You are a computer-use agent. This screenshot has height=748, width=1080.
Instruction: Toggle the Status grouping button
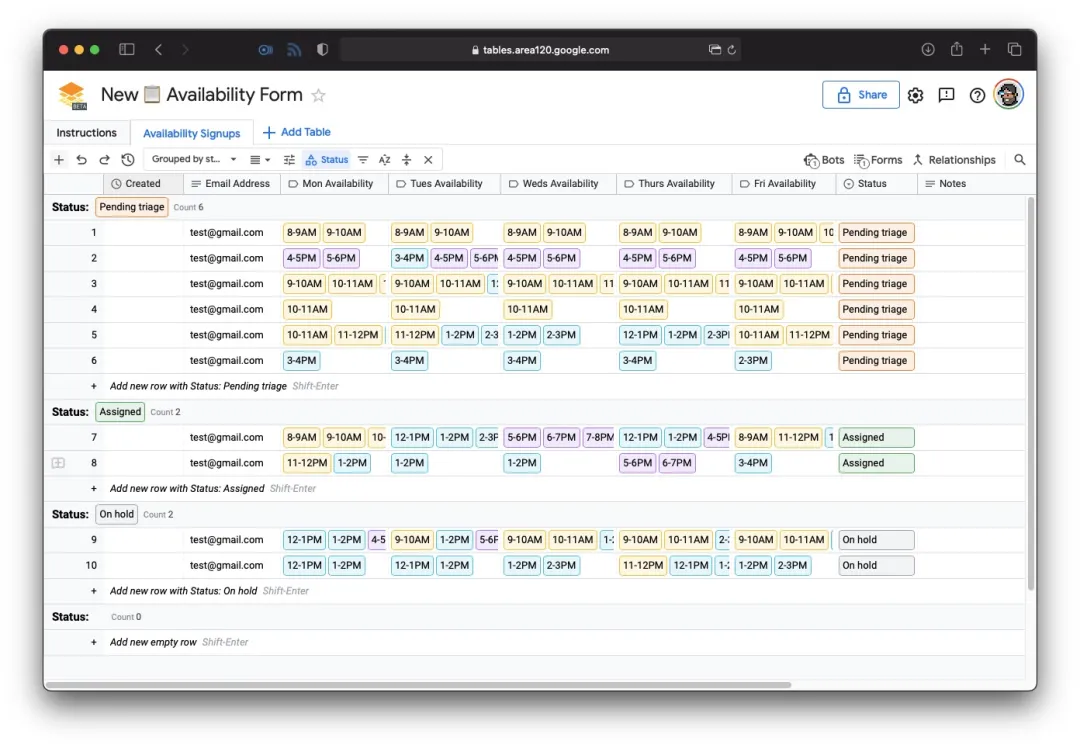pyautogui.click(x=327, y=160)
